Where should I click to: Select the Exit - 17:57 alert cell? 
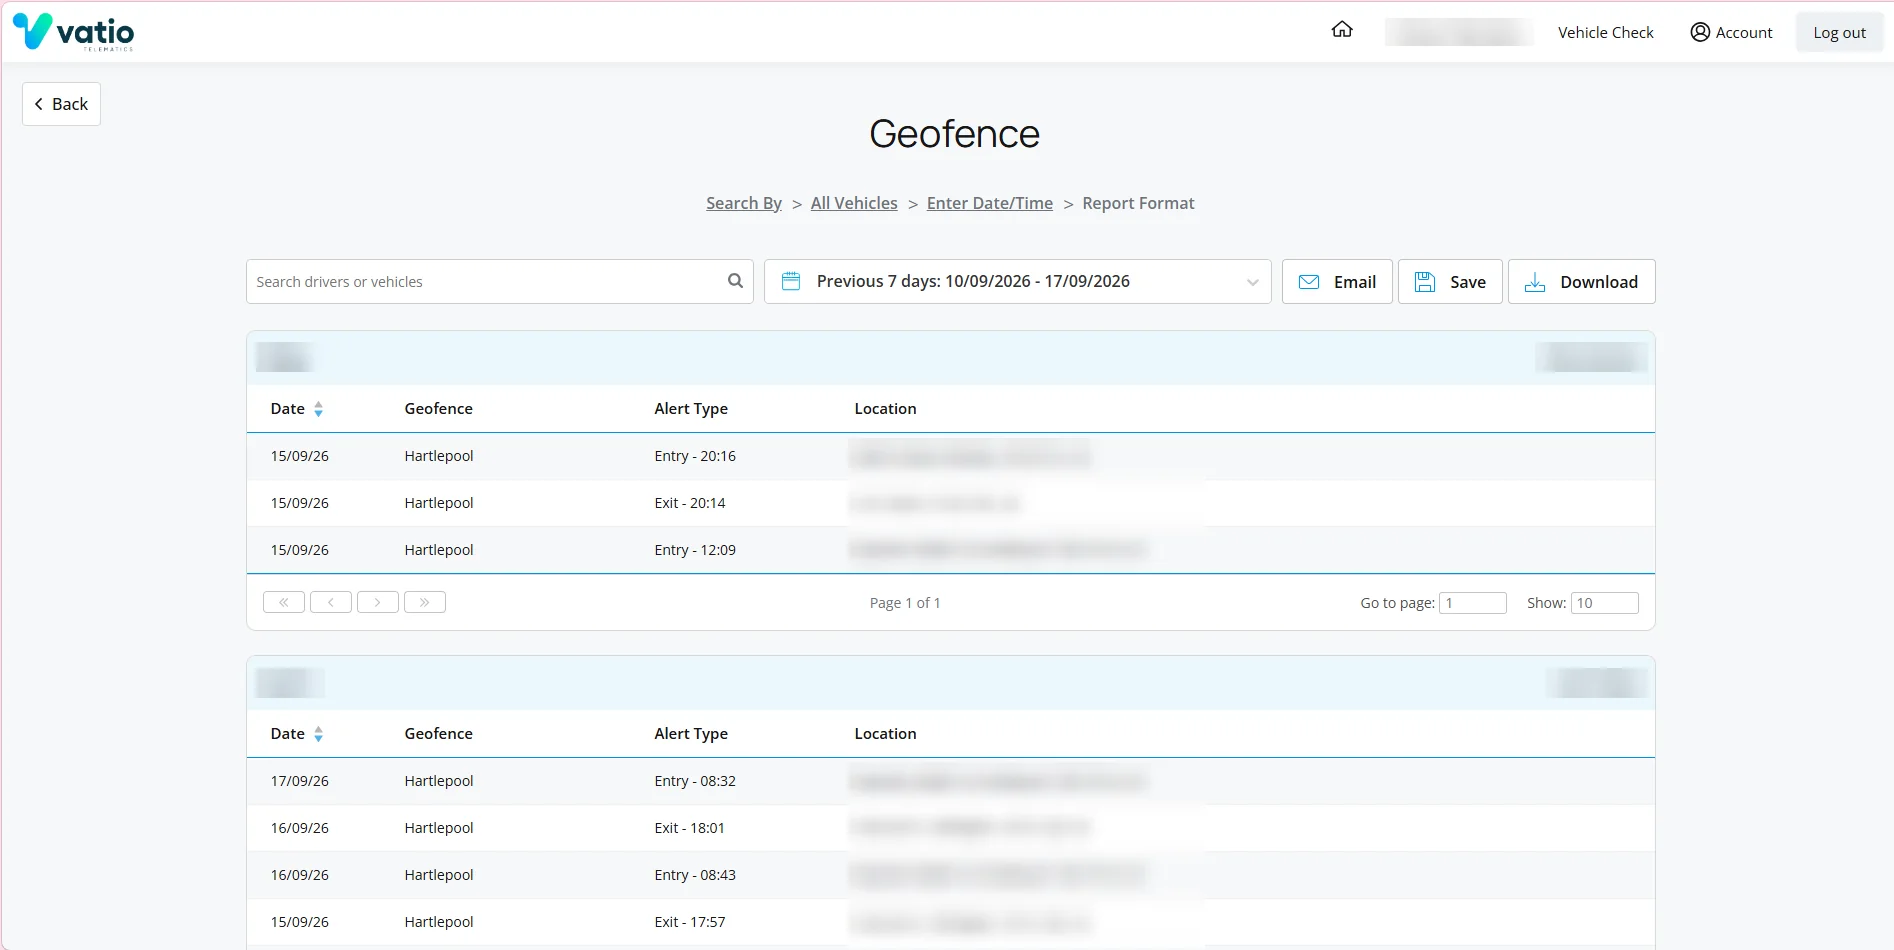[x=690, y=922]
